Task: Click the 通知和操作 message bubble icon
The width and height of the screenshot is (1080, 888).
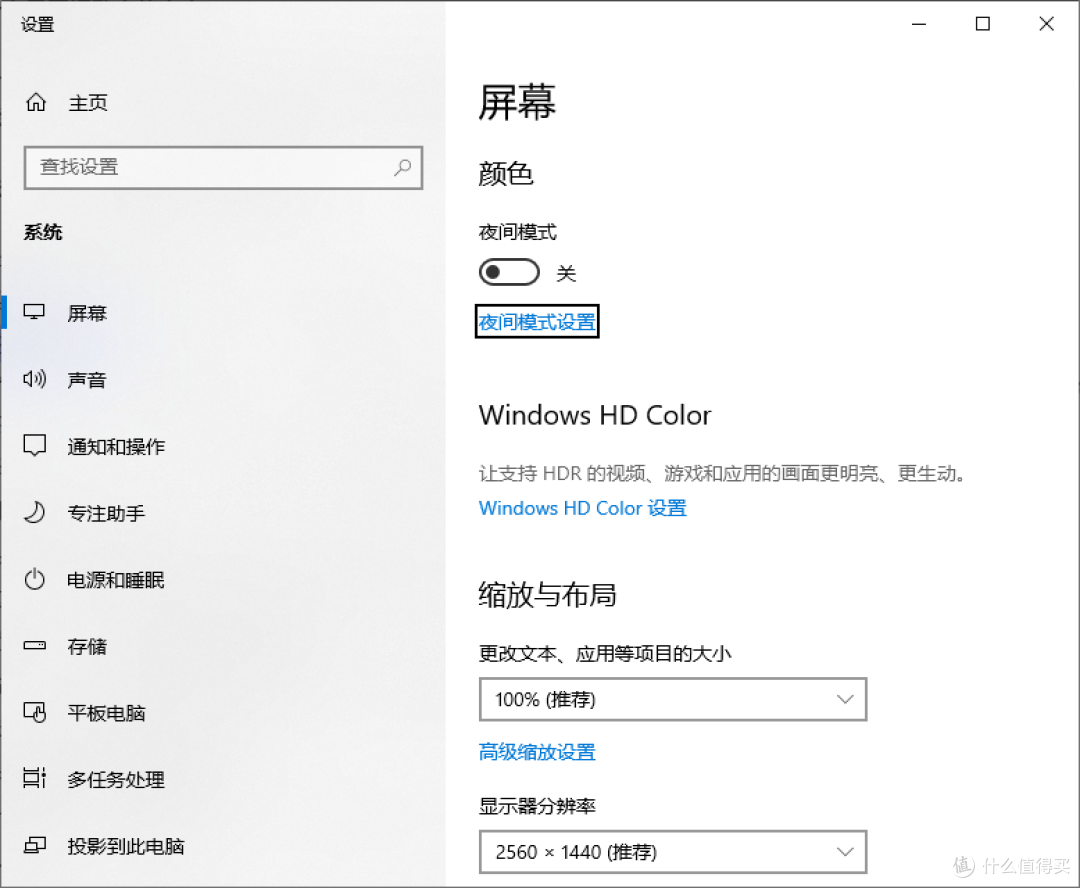Action: point(34,446)
